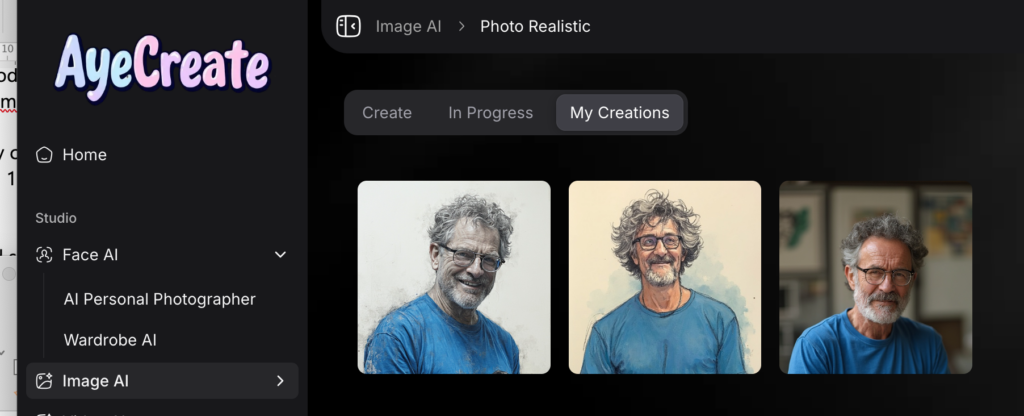This screenshot has width=1024, height=416.
Task: Click the sidebar collapse toggle icon
Action: (x=348, y=26)
